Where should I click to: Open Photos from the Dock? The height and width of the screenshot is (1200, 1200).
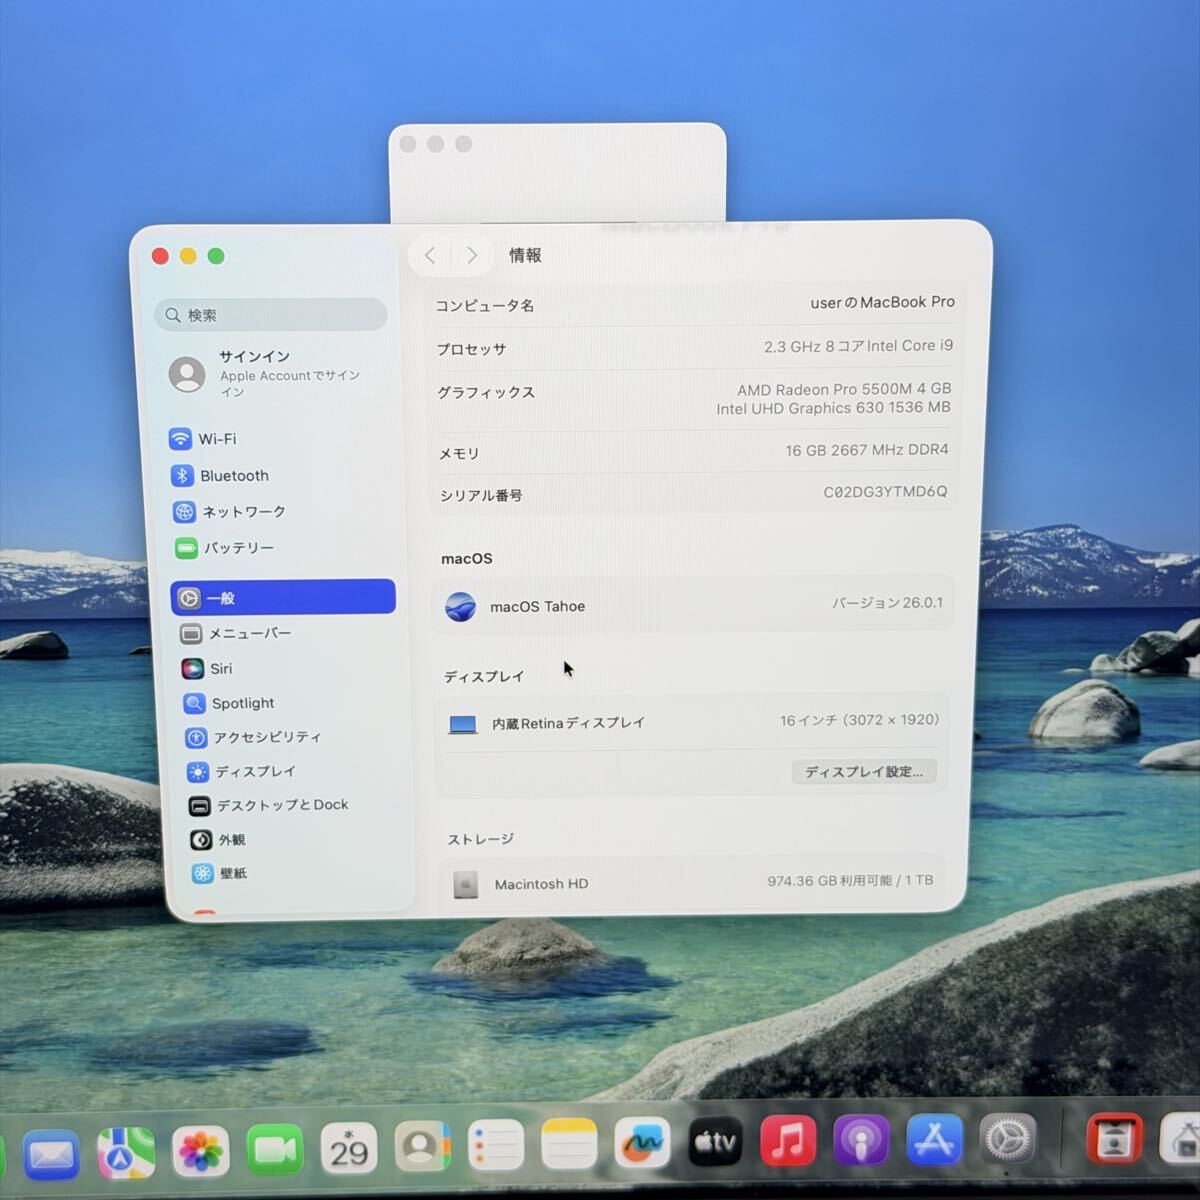[x=200, y=1153]
